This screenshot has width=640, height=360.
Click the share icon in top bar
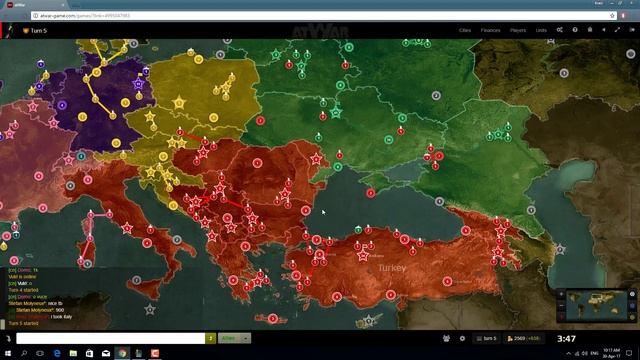560,30
